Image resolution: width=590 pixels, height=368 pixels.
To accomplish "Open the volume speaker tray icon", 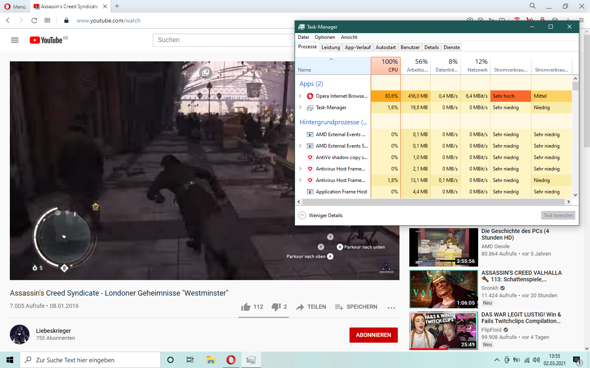I will pos(537,360).
